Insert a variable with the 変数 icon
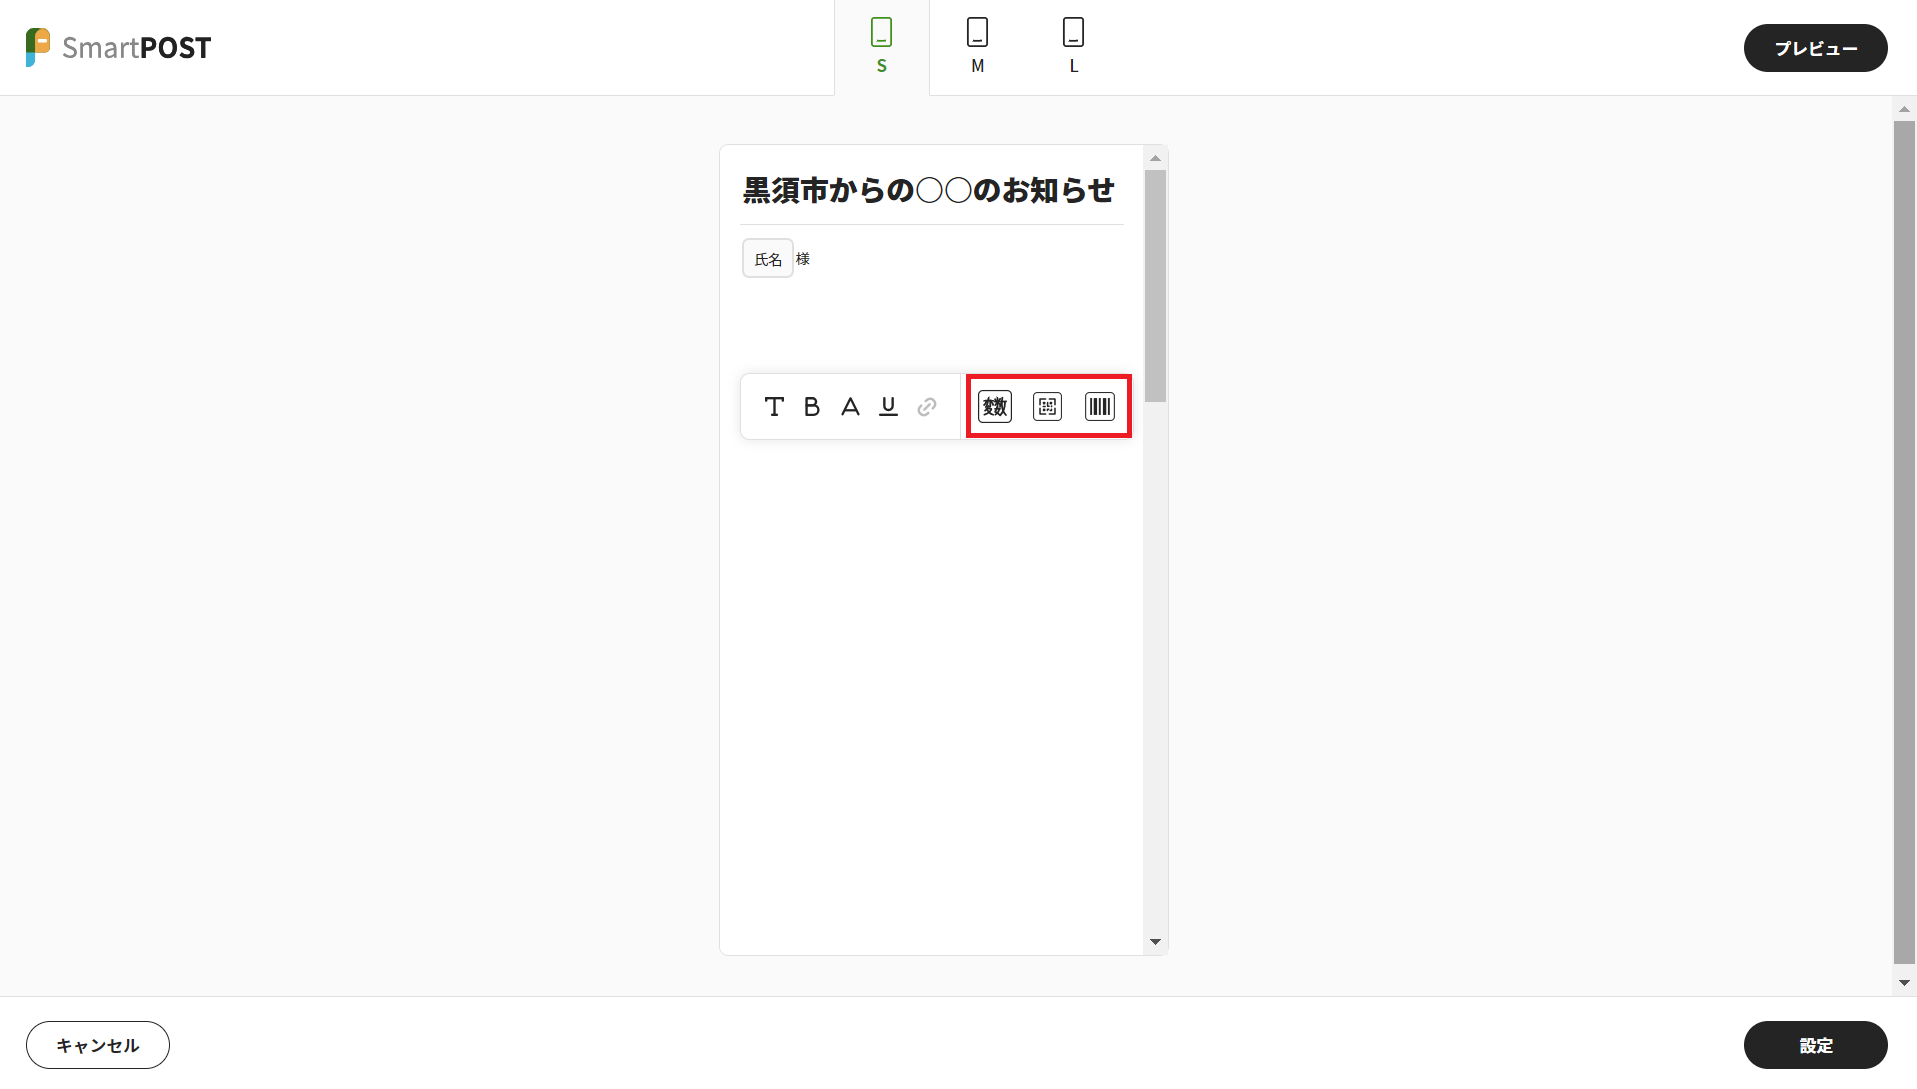The height and width of the screenshot is (1089, 1917). pyautogui.click(x=995, y=407)
